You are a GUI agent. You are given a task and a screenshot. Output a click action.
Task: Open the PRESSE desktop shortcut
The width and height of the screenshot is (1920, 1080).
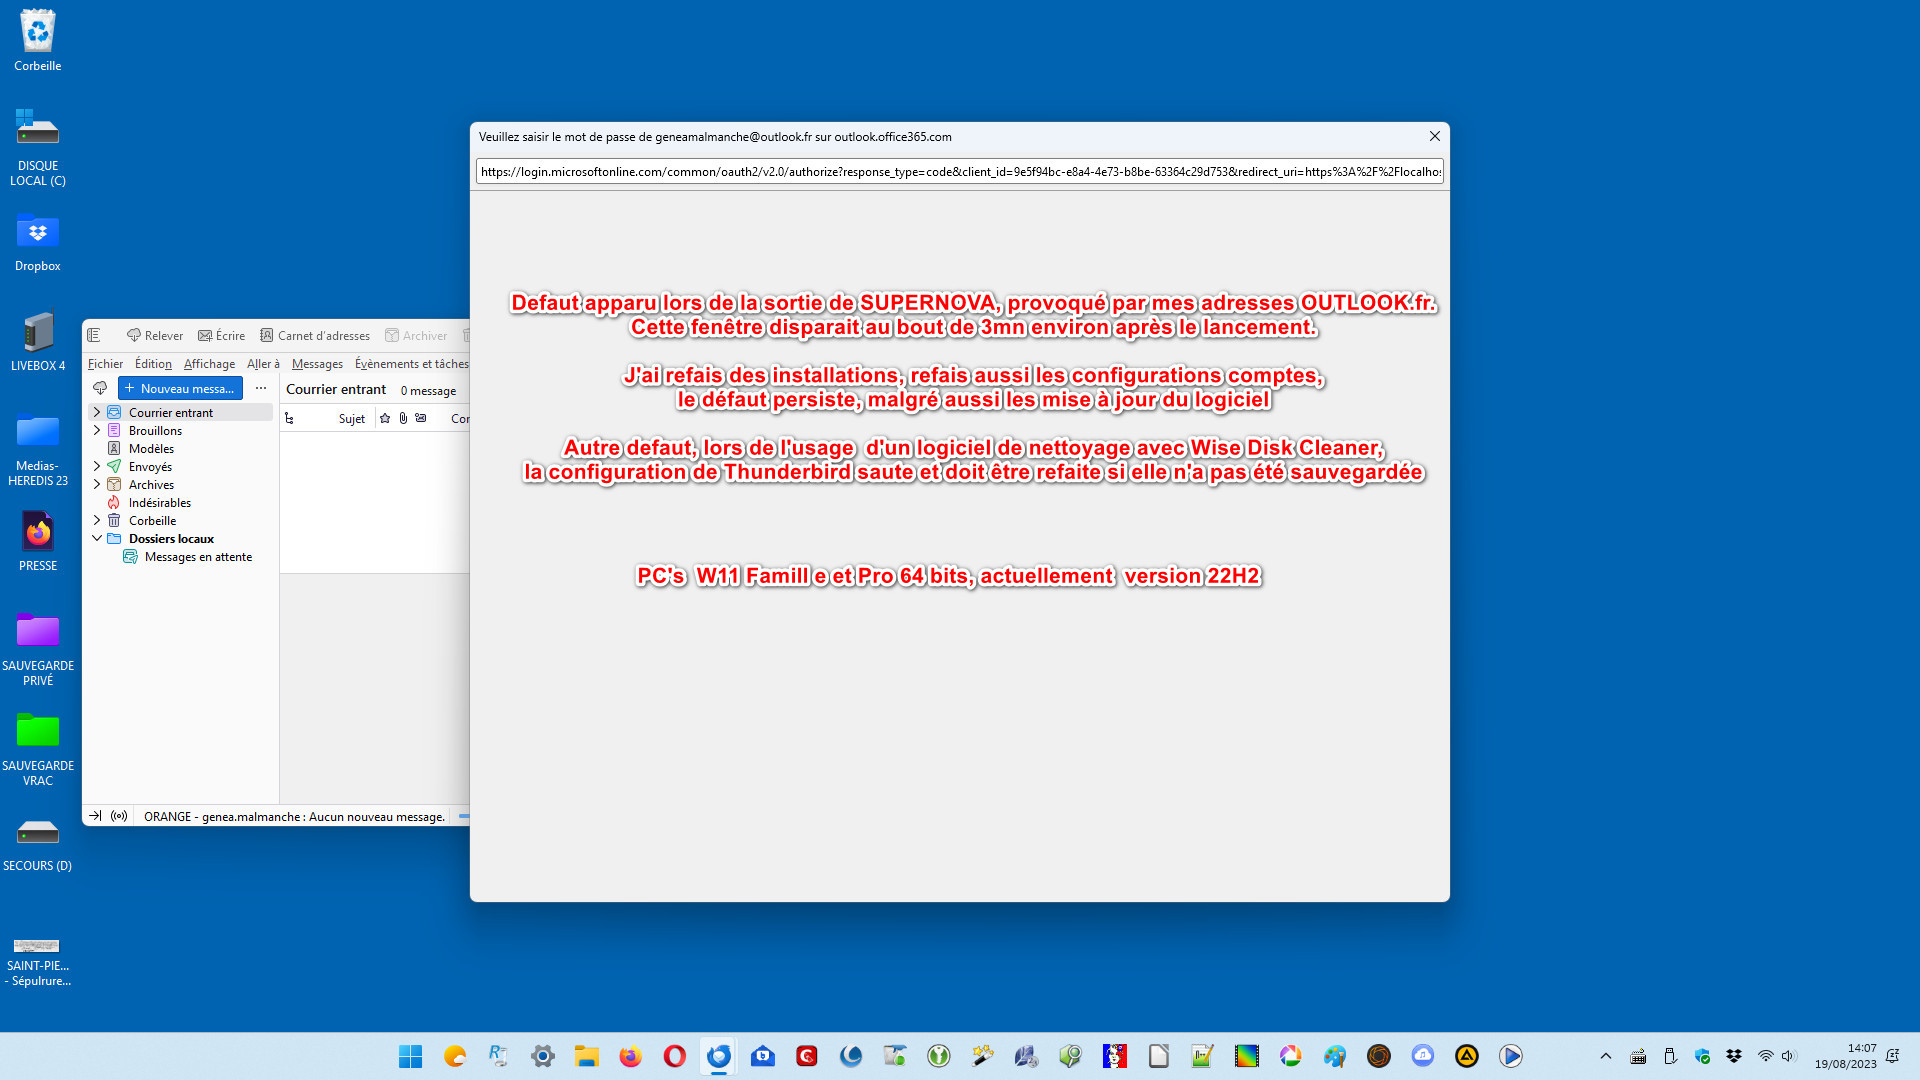click(x=38, y=541)
